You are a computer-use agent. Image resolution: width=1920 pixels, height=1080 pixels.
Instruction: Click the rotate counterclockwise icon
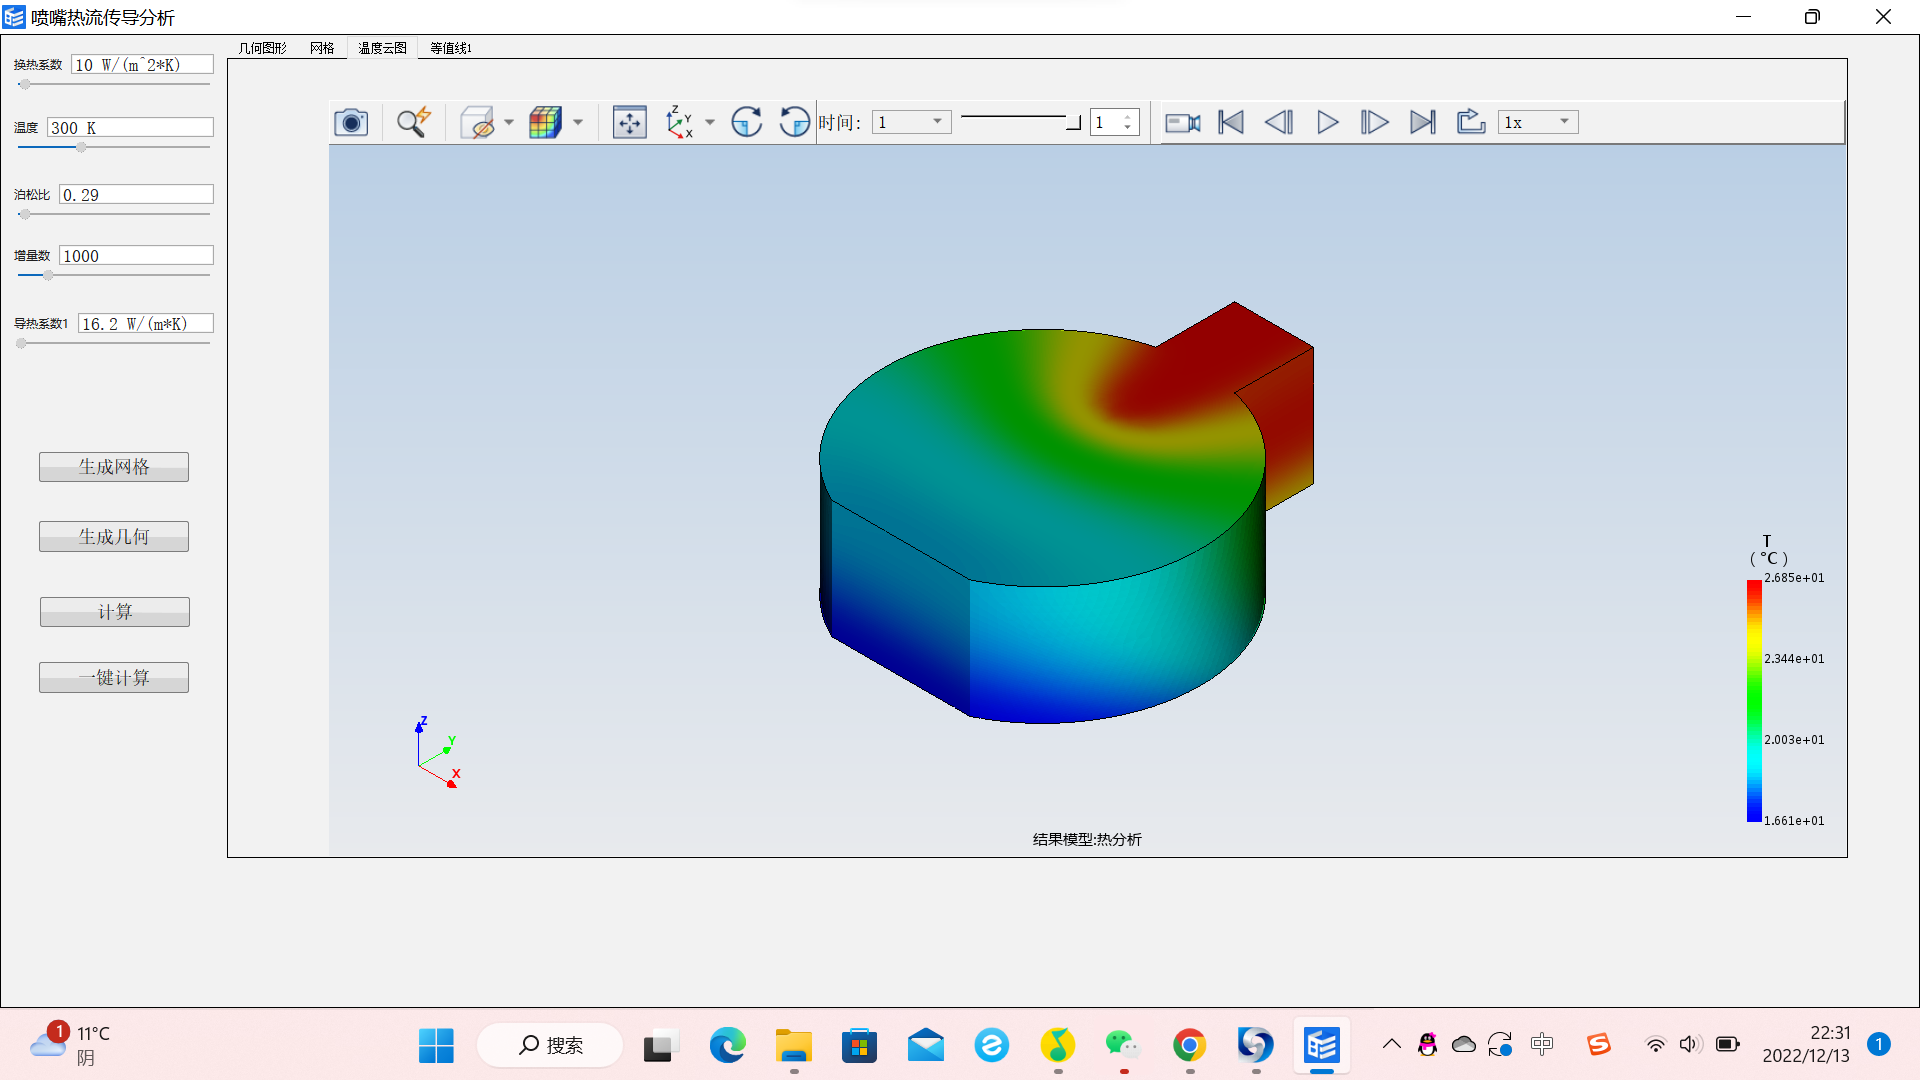pyautogui.click(x=795, y=122)
